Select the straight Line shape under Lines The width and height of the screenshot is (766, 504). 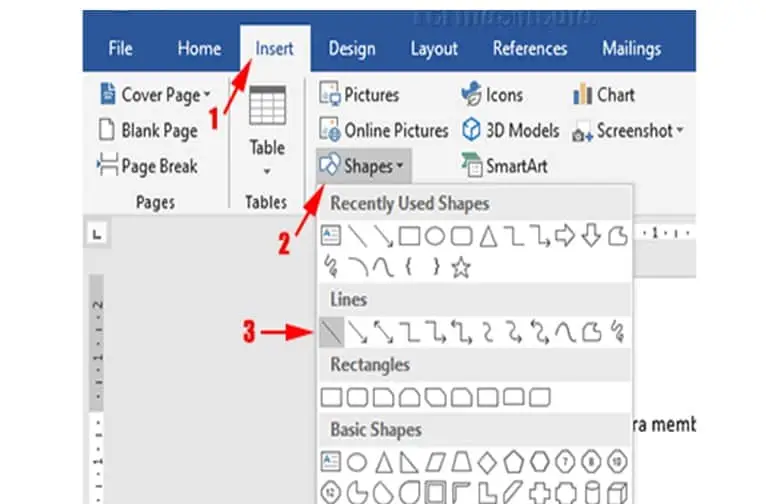[332, 332]
